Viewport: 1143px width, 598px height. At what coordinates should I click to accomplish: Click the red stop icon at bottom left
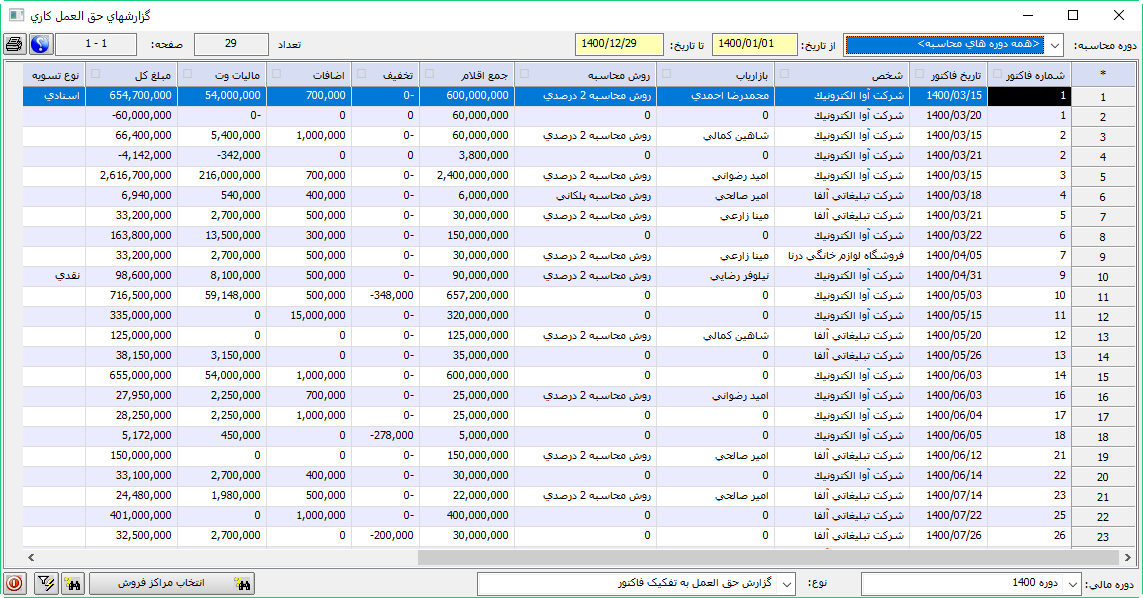[14, 582]
